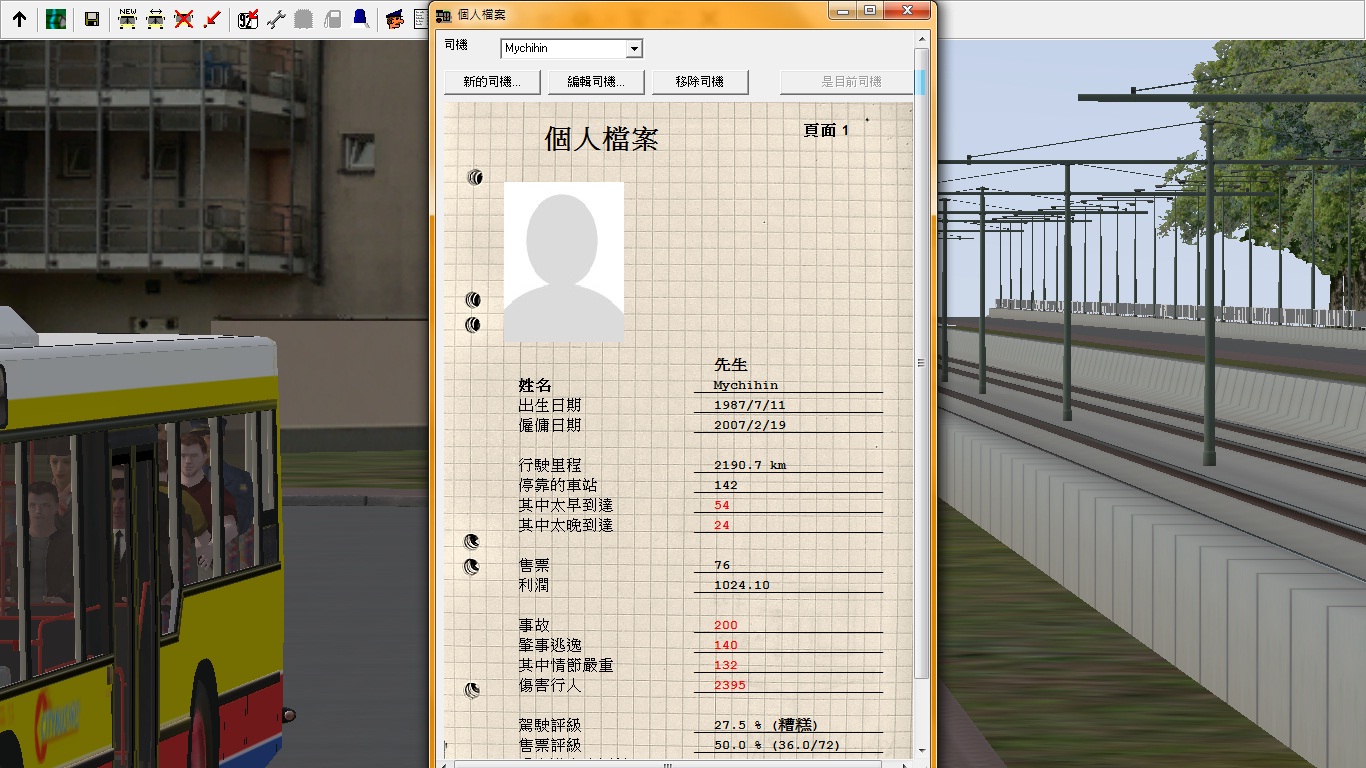
Task: Open the driver profile icon in the toolbar
Action: pos(395,19)
